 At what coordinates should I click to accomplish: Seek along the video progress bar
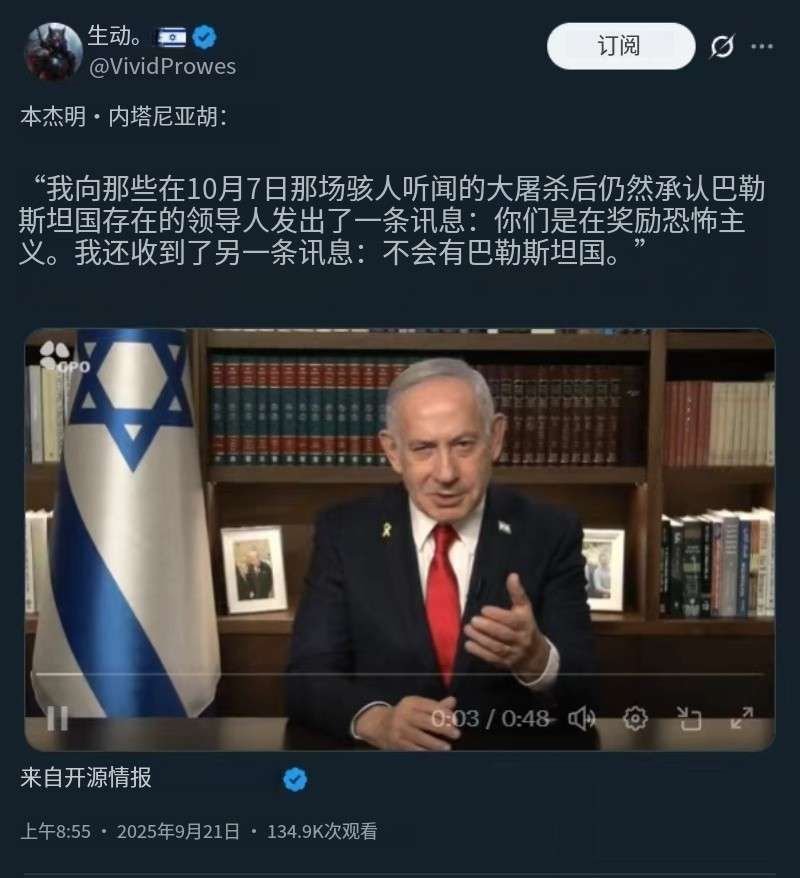(x=400, y=675)
